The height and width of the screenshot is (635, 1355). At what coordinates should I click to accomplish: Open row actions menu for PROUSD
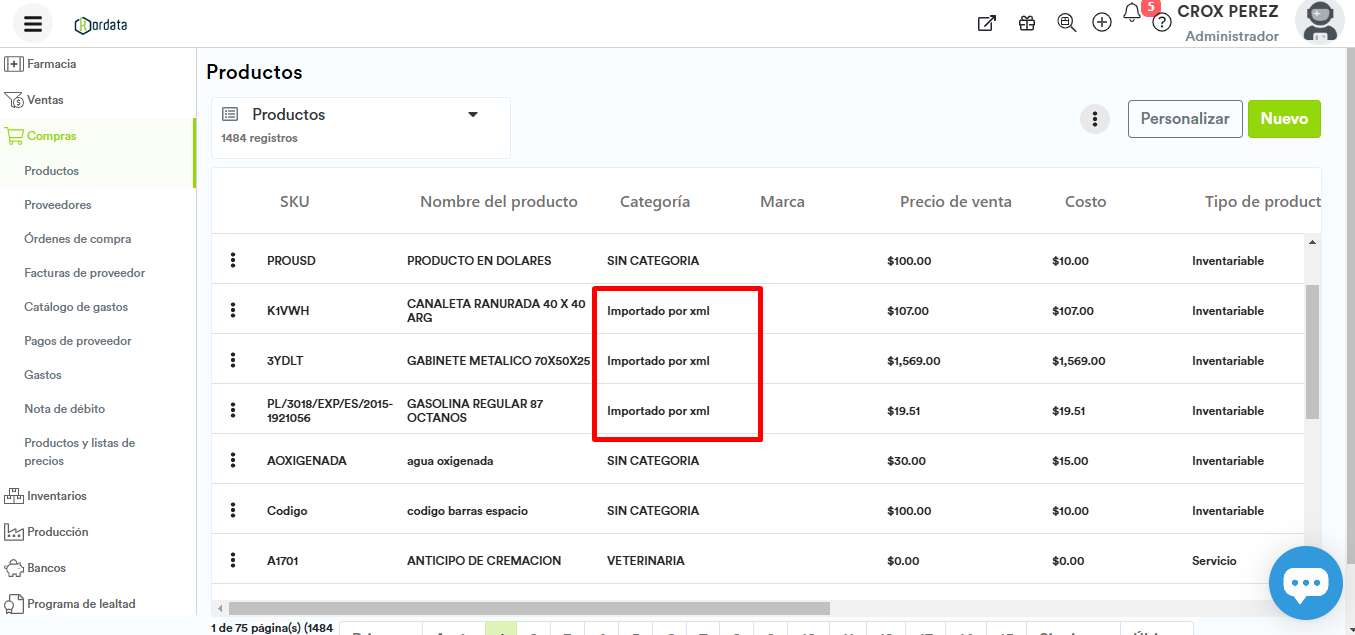pyautogui.click(x=233, y=260)
